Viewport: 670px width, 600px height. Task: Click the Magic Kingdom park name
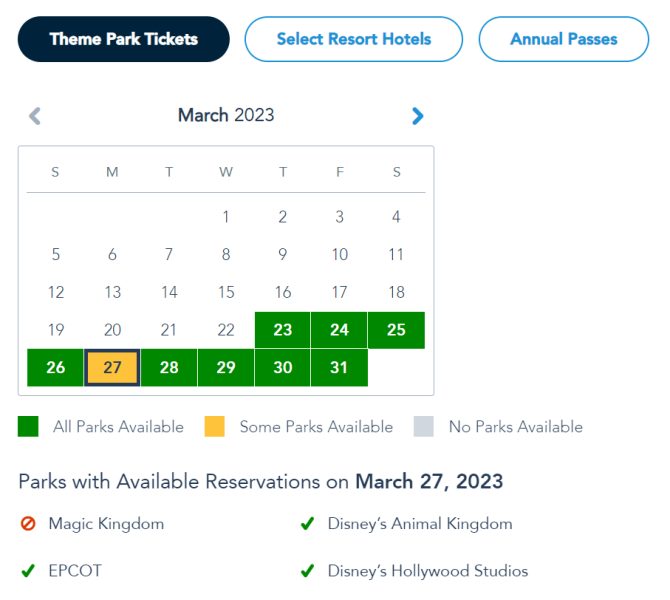click(x=106, y=524)
